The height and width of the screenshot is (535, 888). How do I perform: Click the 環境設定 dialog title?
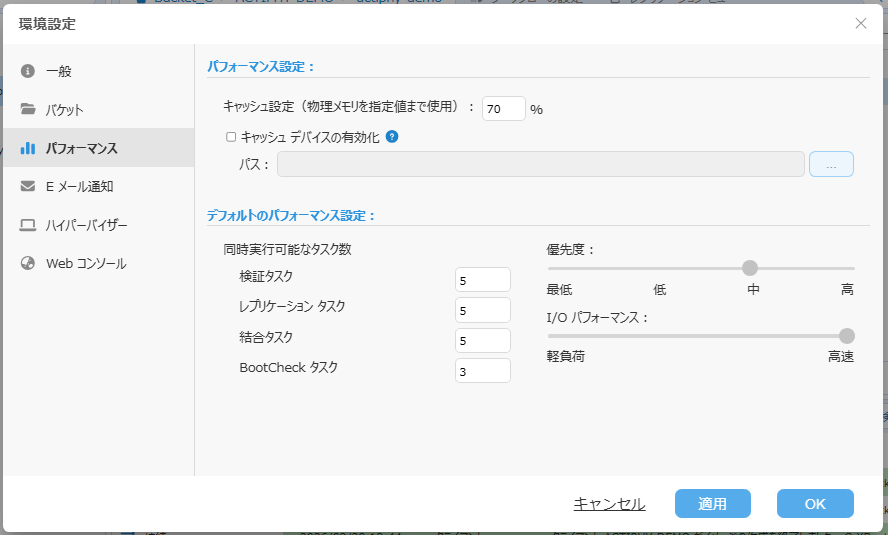pos(47,24)
